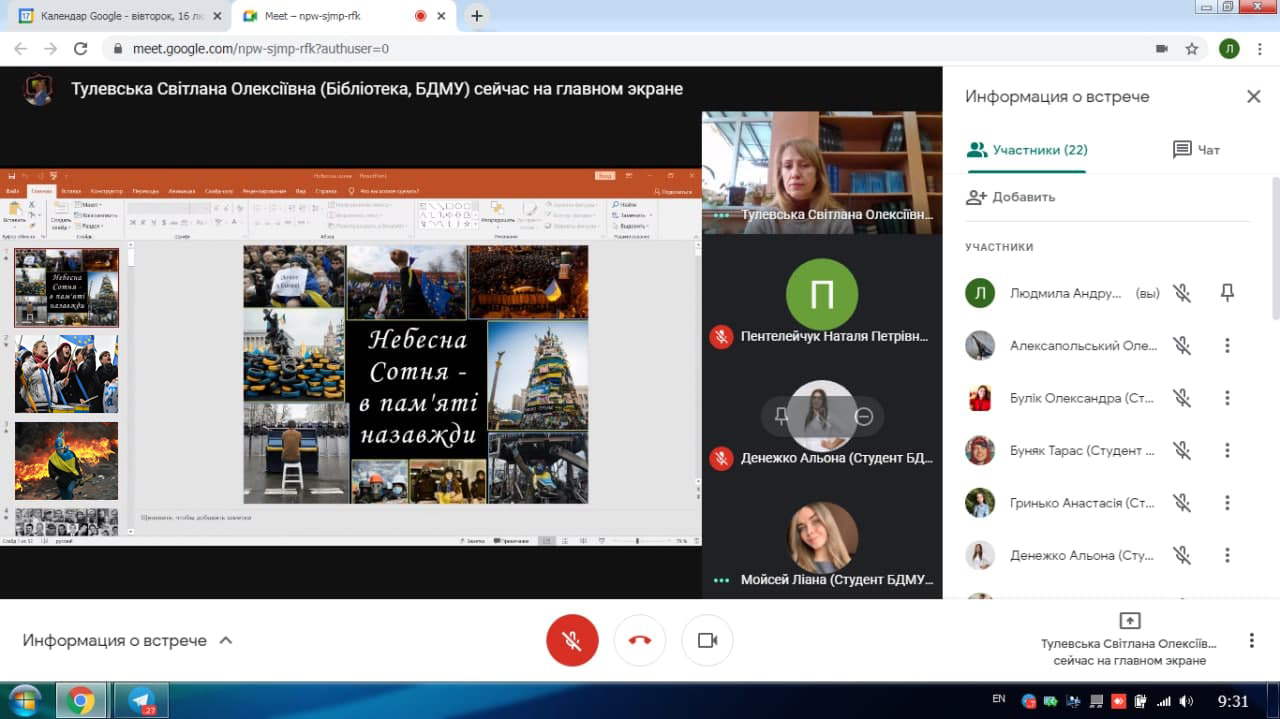This screenshot has height=719, width=1280.
Task: Open Telegram from the Windows taskbar
Action: coord(141,700)
